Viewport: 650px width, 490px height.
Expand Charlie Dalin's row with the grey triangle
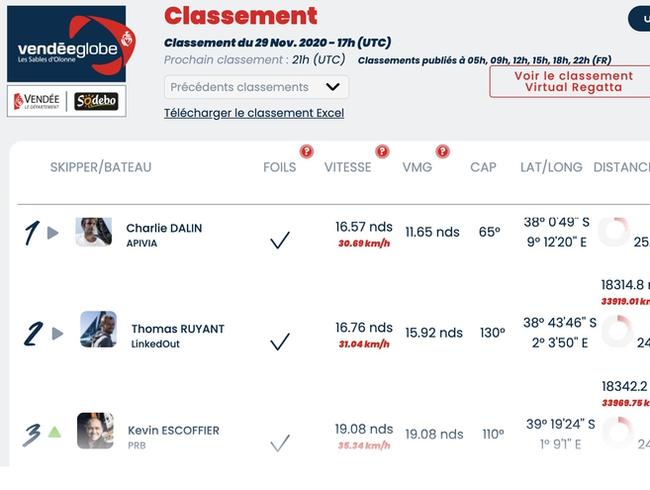pyautogui.click(x=53, y=233)
